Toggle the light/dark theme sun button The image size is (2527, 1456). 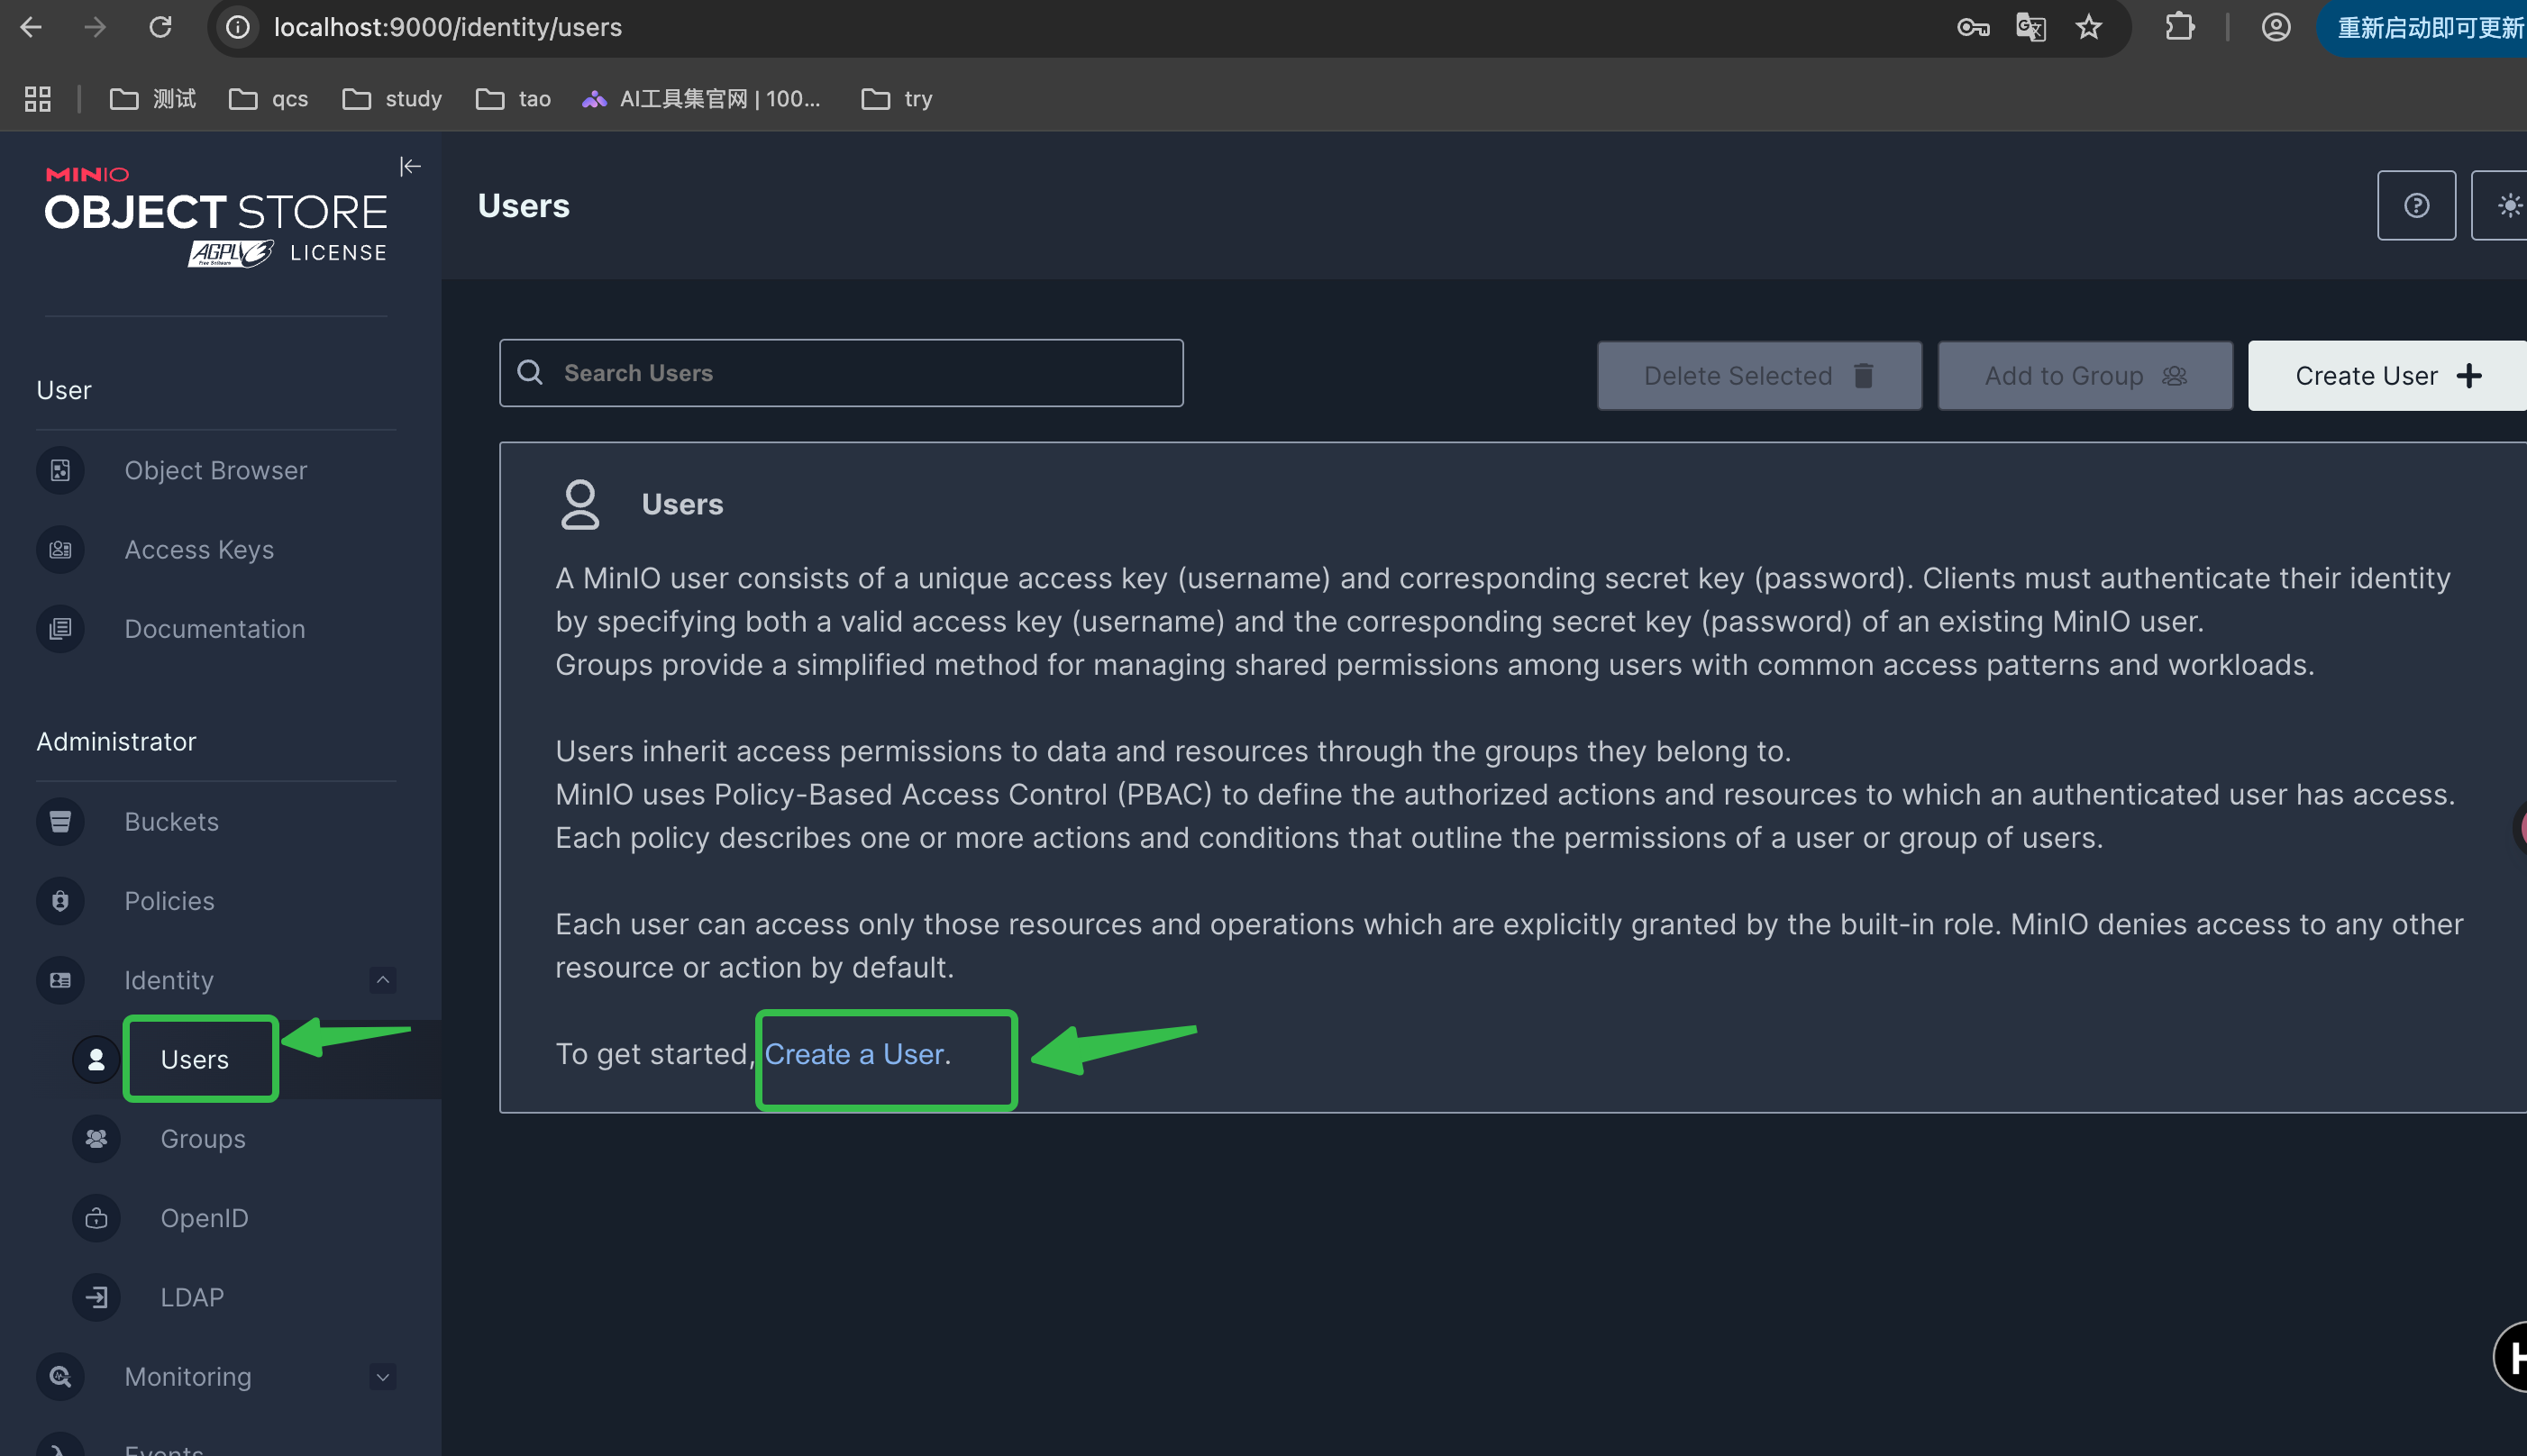tap(2507, 206)
